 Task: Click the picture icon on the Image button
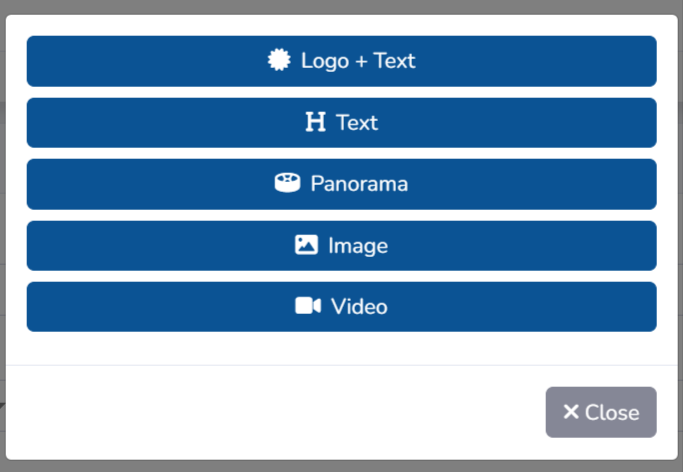[x=306, y=245]
